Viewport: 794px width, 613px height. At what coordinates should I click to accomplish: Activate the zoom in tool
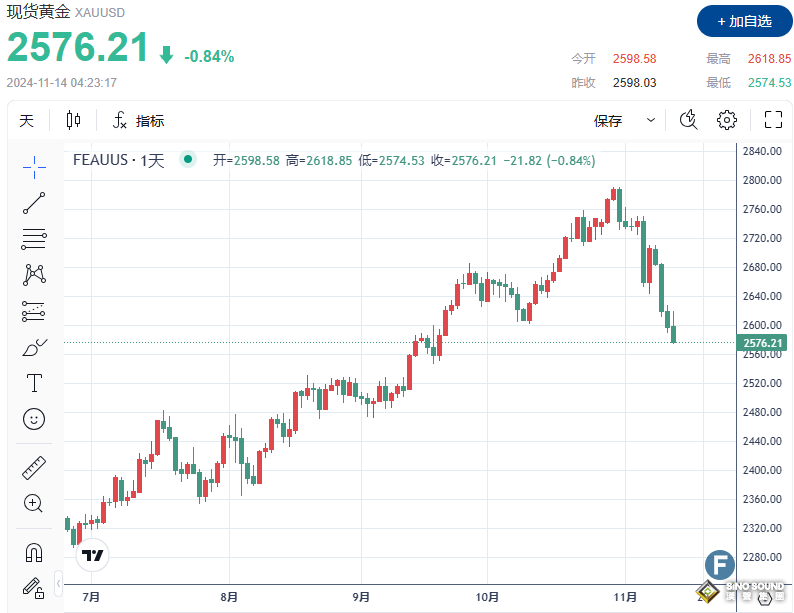[34, 504]
